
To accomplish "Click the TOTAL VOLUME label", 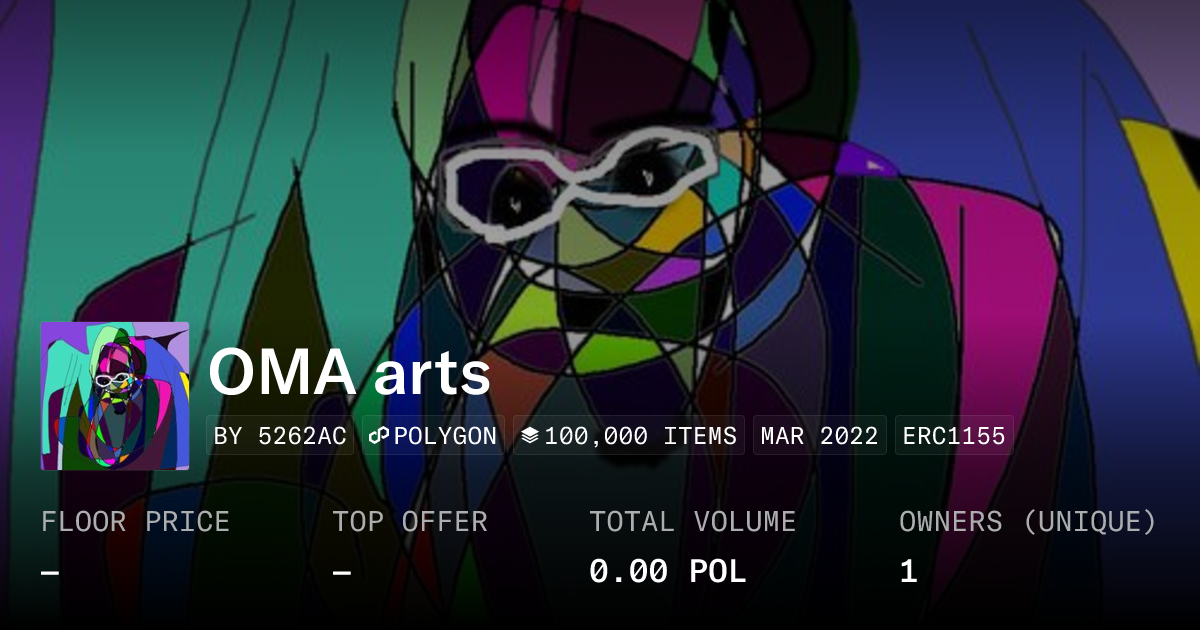I will tap(692, 522).
